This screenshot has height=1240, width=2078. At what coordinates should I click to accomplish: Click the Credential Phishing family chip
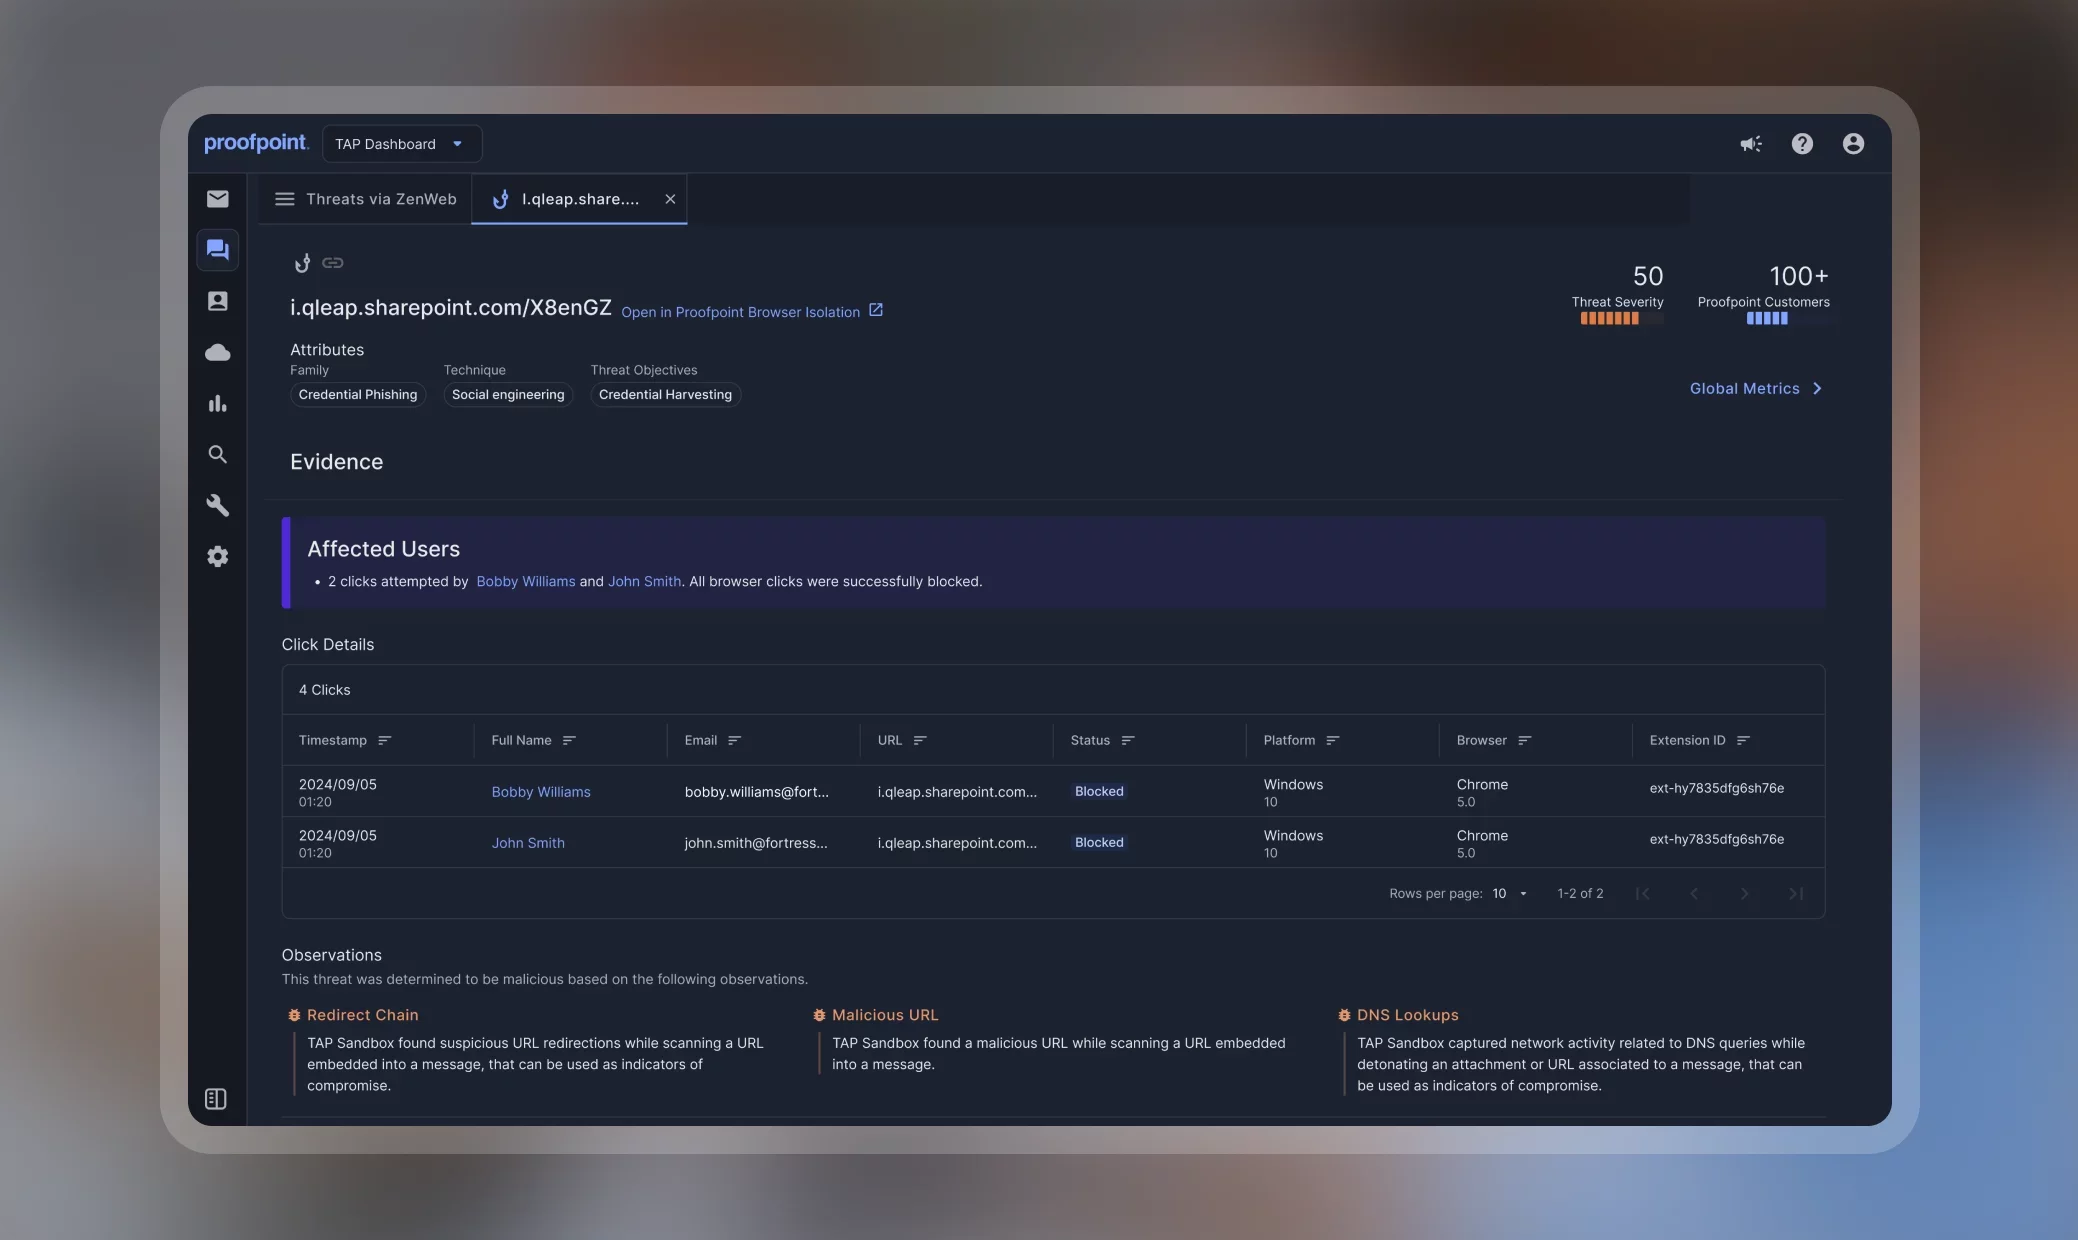(x=358, y=395)
